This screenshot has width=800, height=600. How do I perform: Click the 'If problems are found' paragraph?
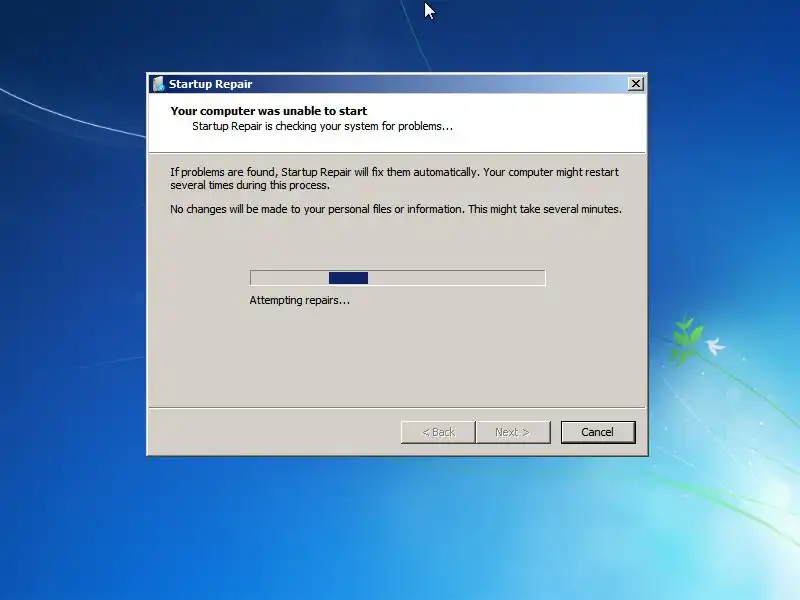click(394, 179)
